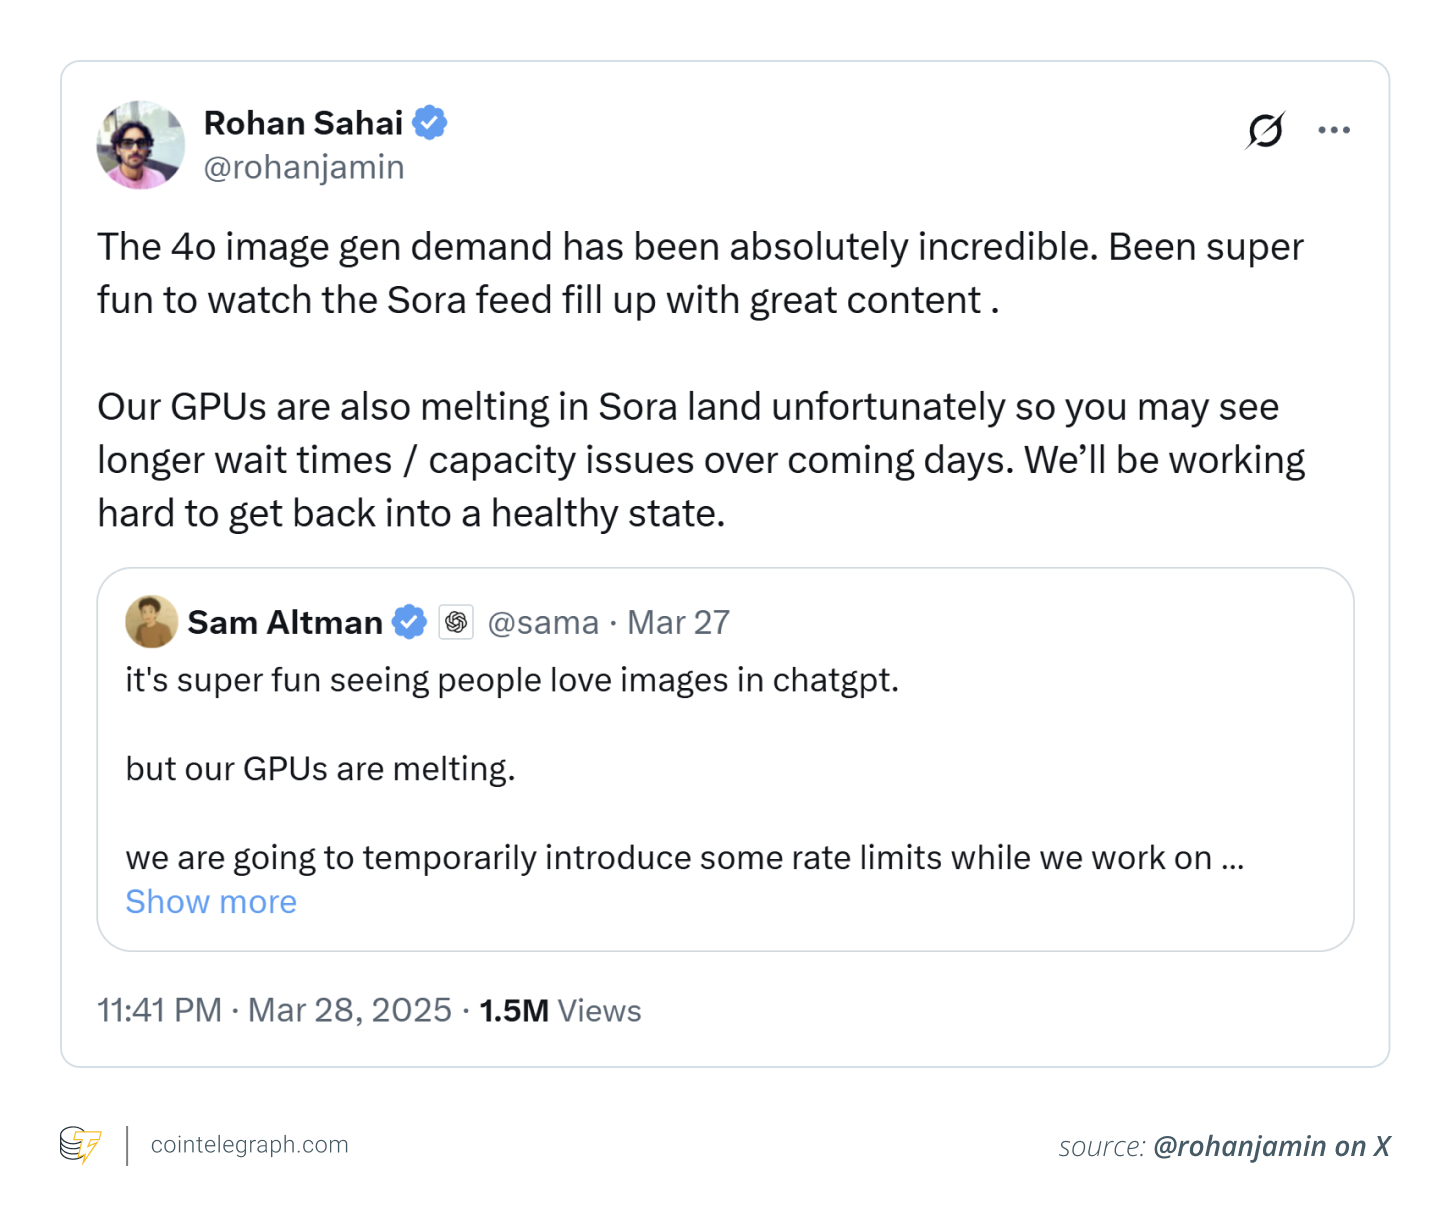Click Rohan Sahai's blue verified badge

click(430, 123)
